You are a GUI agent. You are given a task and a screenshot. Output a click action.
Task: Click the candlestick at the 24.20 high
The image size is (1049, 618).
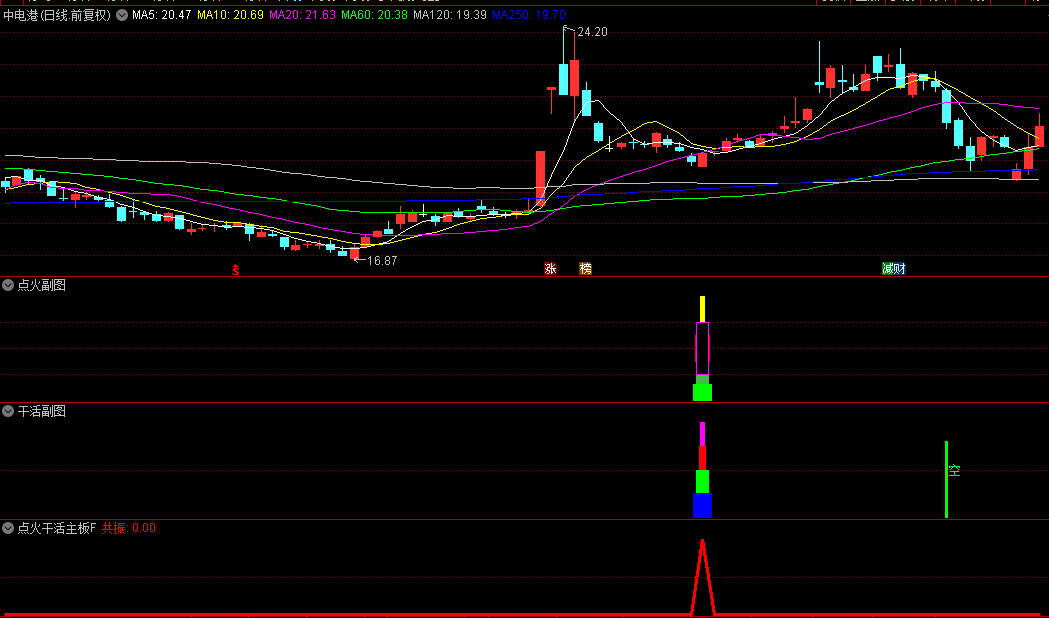point(563,79)
